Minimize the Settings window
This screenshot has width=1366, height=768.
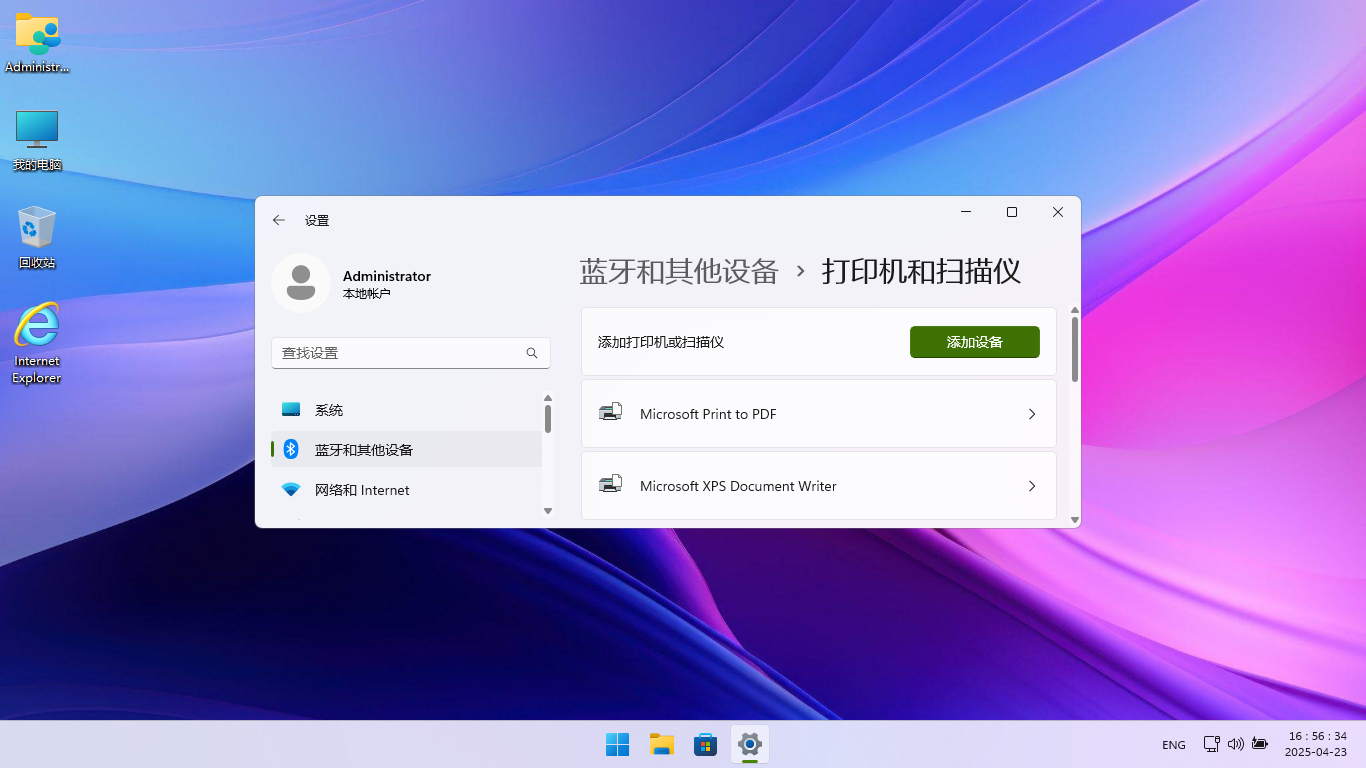click(x=966, y=212)
